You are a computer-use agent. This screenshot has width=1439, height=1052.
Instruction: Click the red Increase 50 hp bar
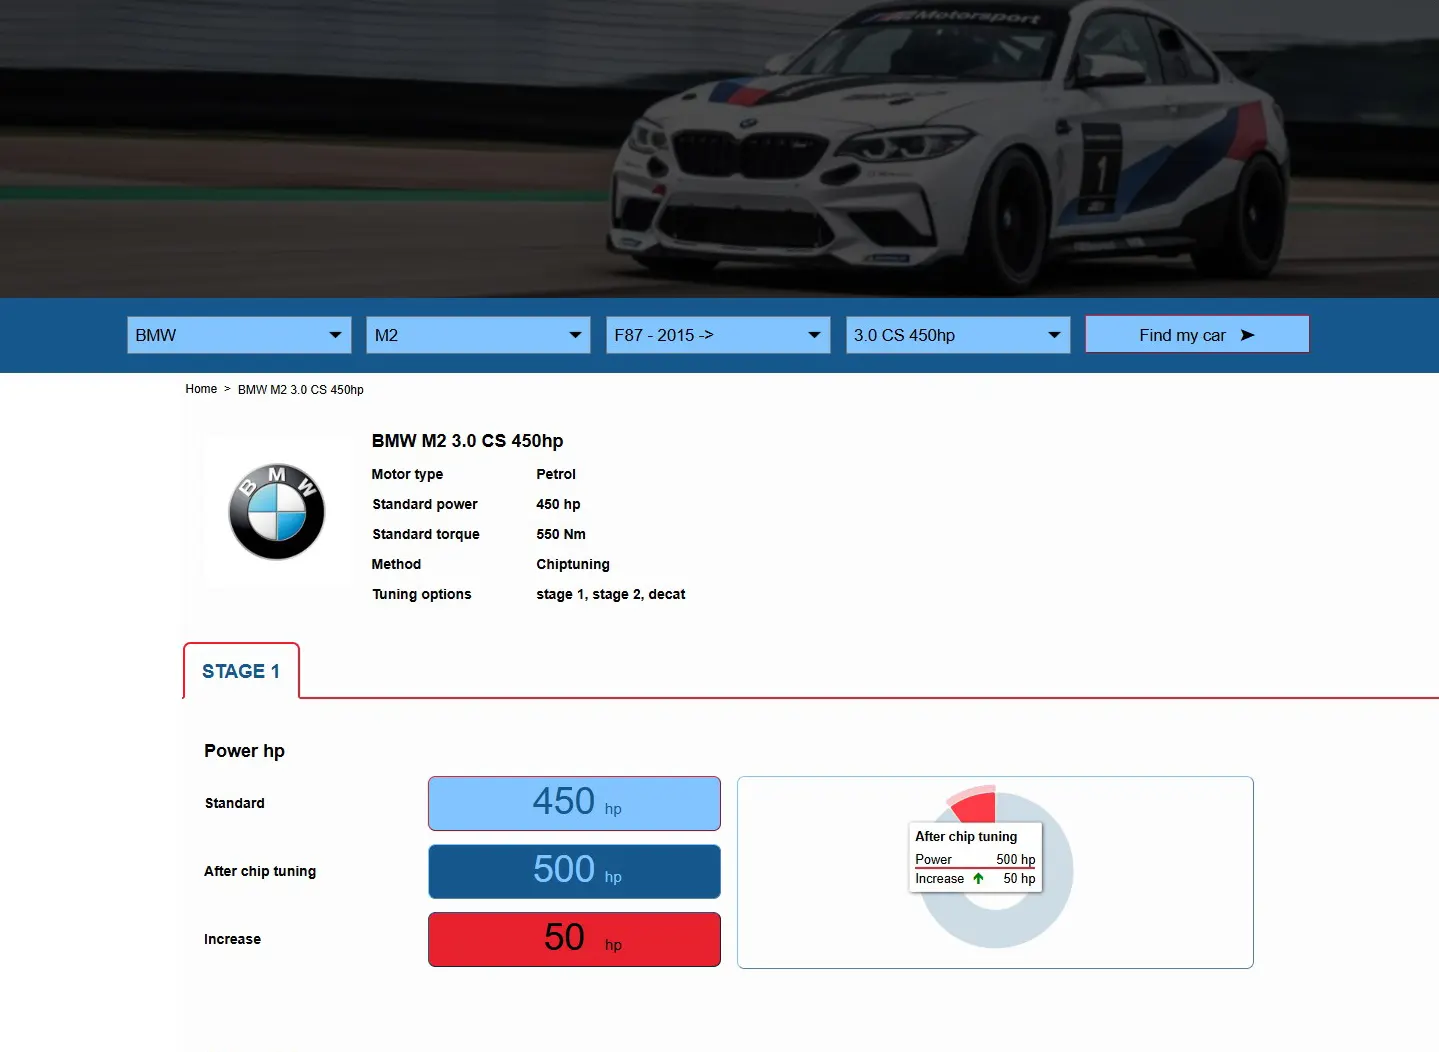click(x=573, y=939)
